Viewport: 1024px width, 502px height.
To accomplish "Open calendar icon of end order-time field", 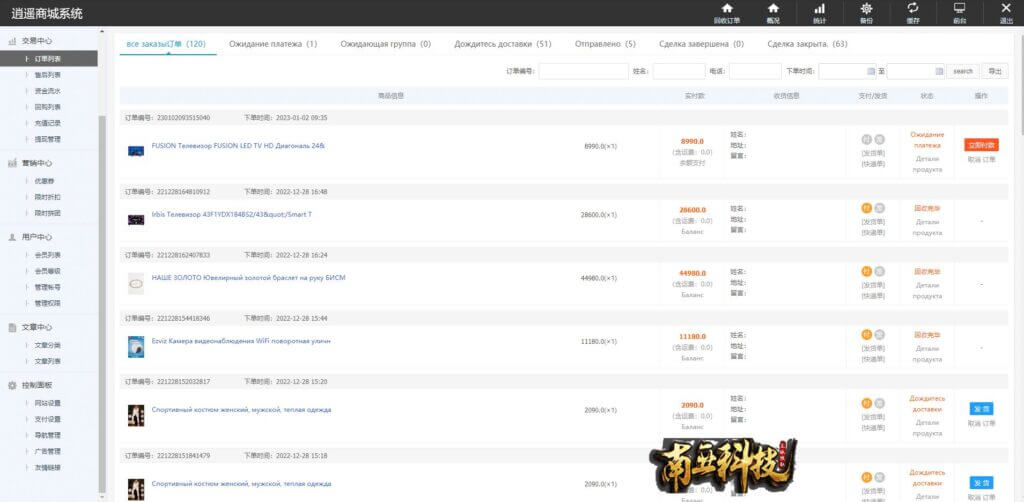I will click(939, 71).
